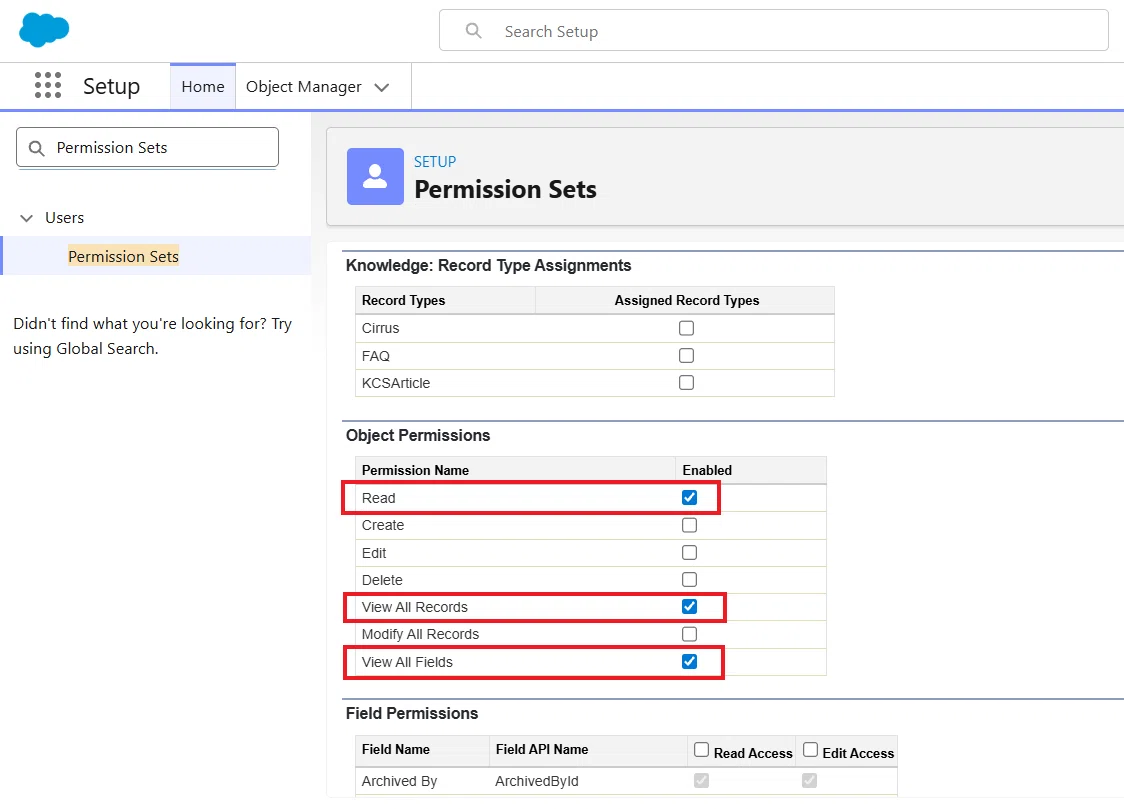
Task: Click the Assigned Record Types column header
Action: (x=687, y=300)
